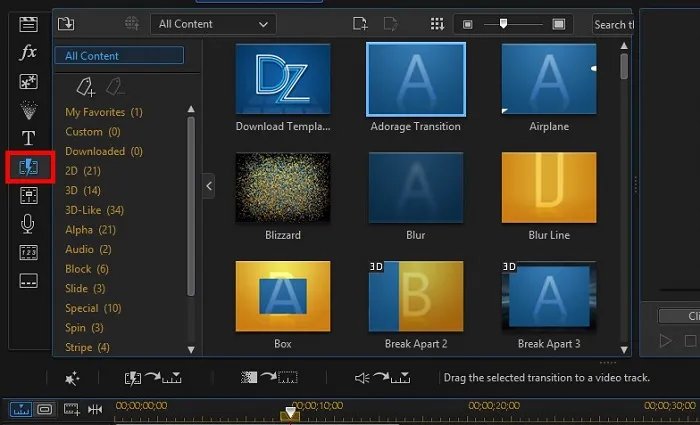Select Stripe (4) category
Screen dimensions: 700x425
tap(87, 348)
